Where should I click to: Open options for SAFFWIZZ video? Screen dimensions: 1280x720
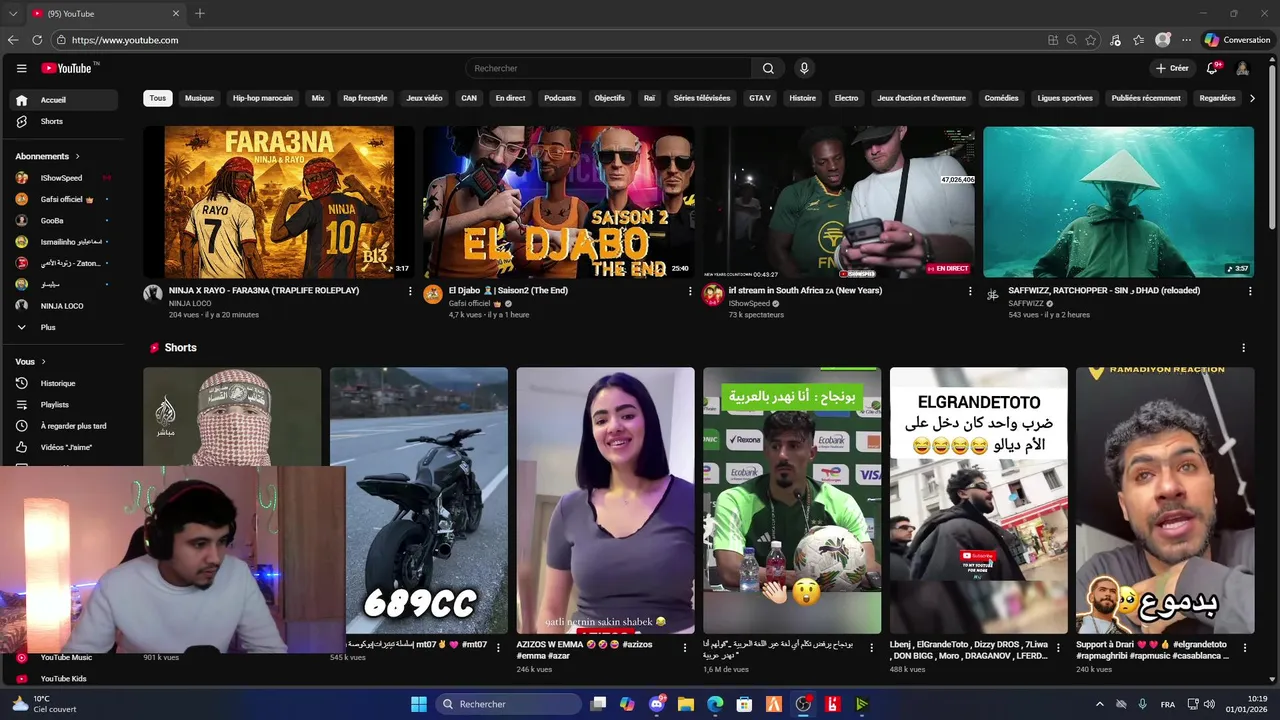(1250, 291)
